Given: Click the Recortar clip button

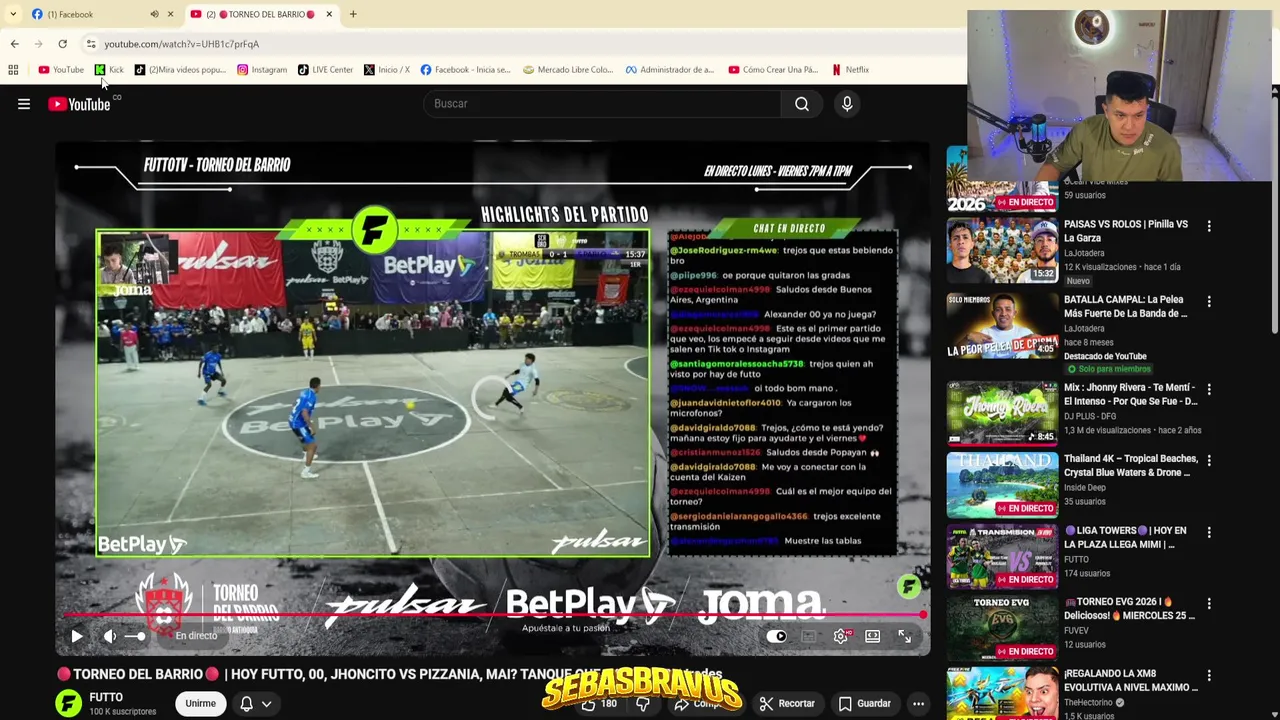Looking at the screenshot, I should click(x=787, y=704).
